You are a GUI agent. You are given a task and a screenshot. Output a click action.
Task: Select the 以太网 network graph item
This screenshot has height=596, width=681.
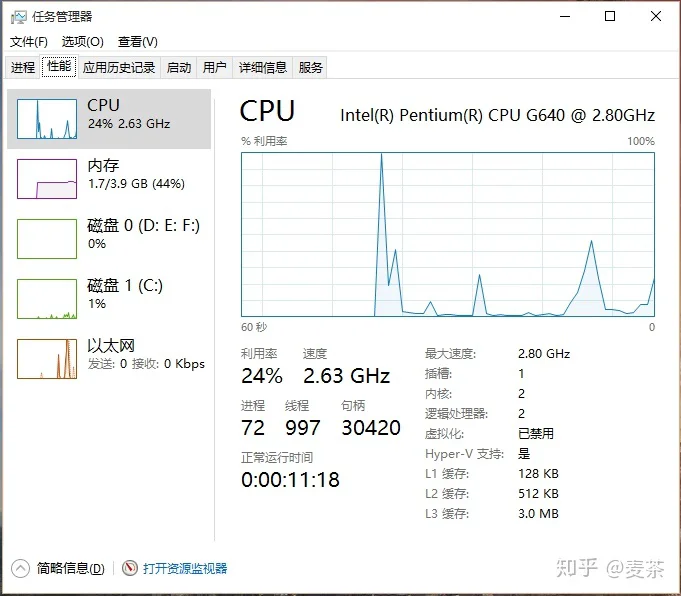[109, 358]
